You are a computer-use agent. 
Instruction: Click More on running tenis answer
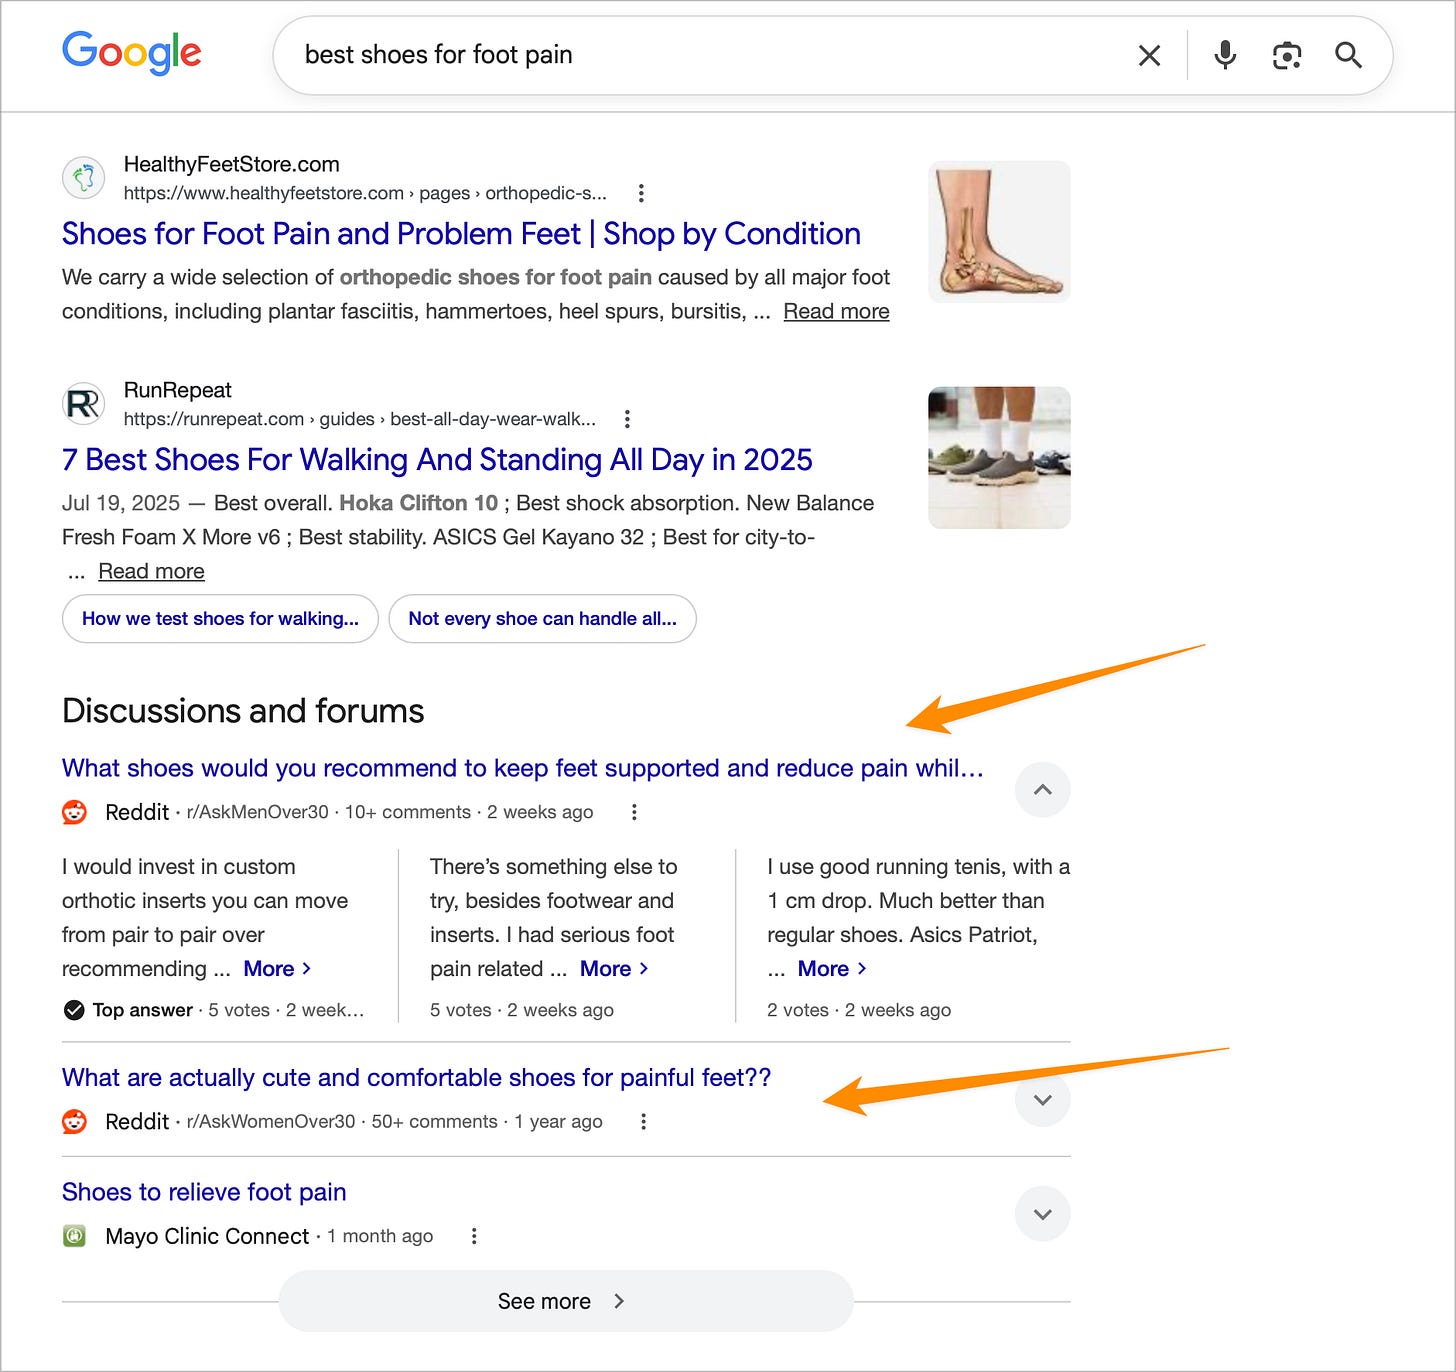[x=832, y=969]
